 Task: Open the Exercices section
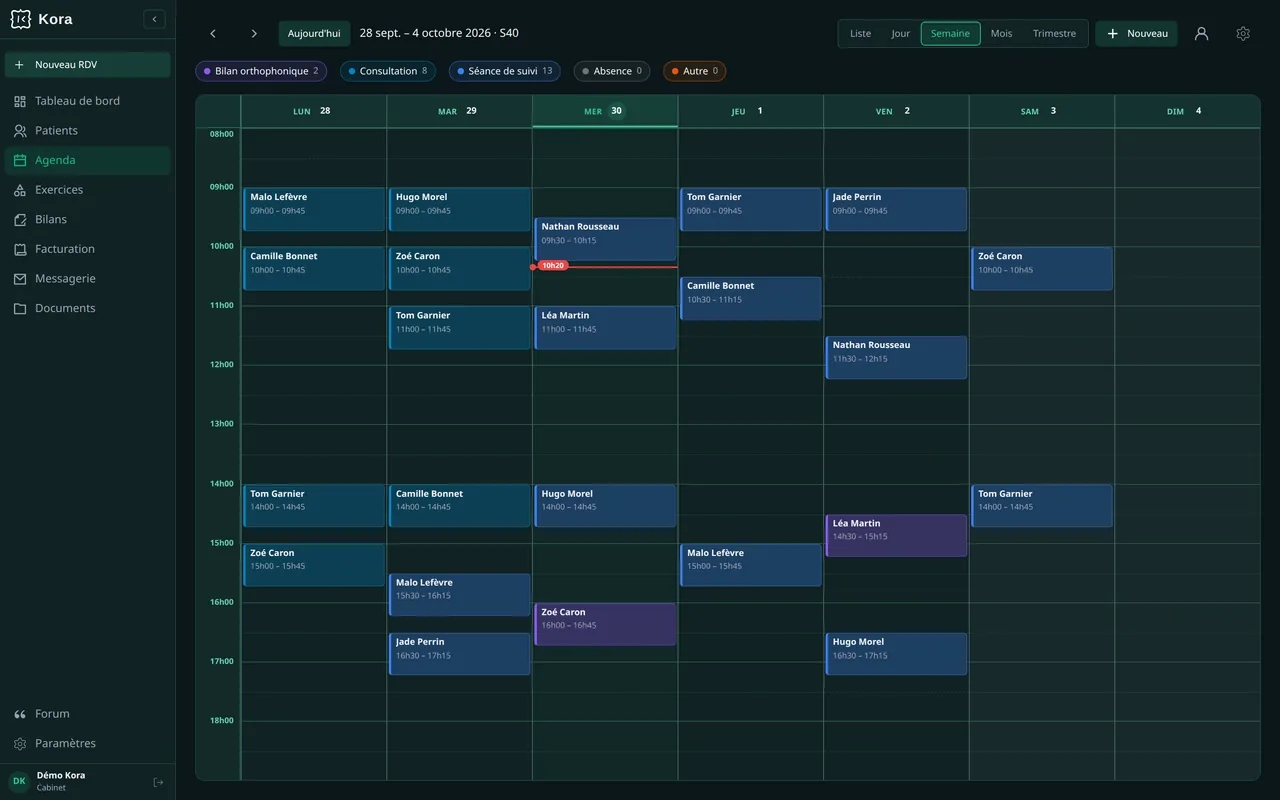point(88,190)
